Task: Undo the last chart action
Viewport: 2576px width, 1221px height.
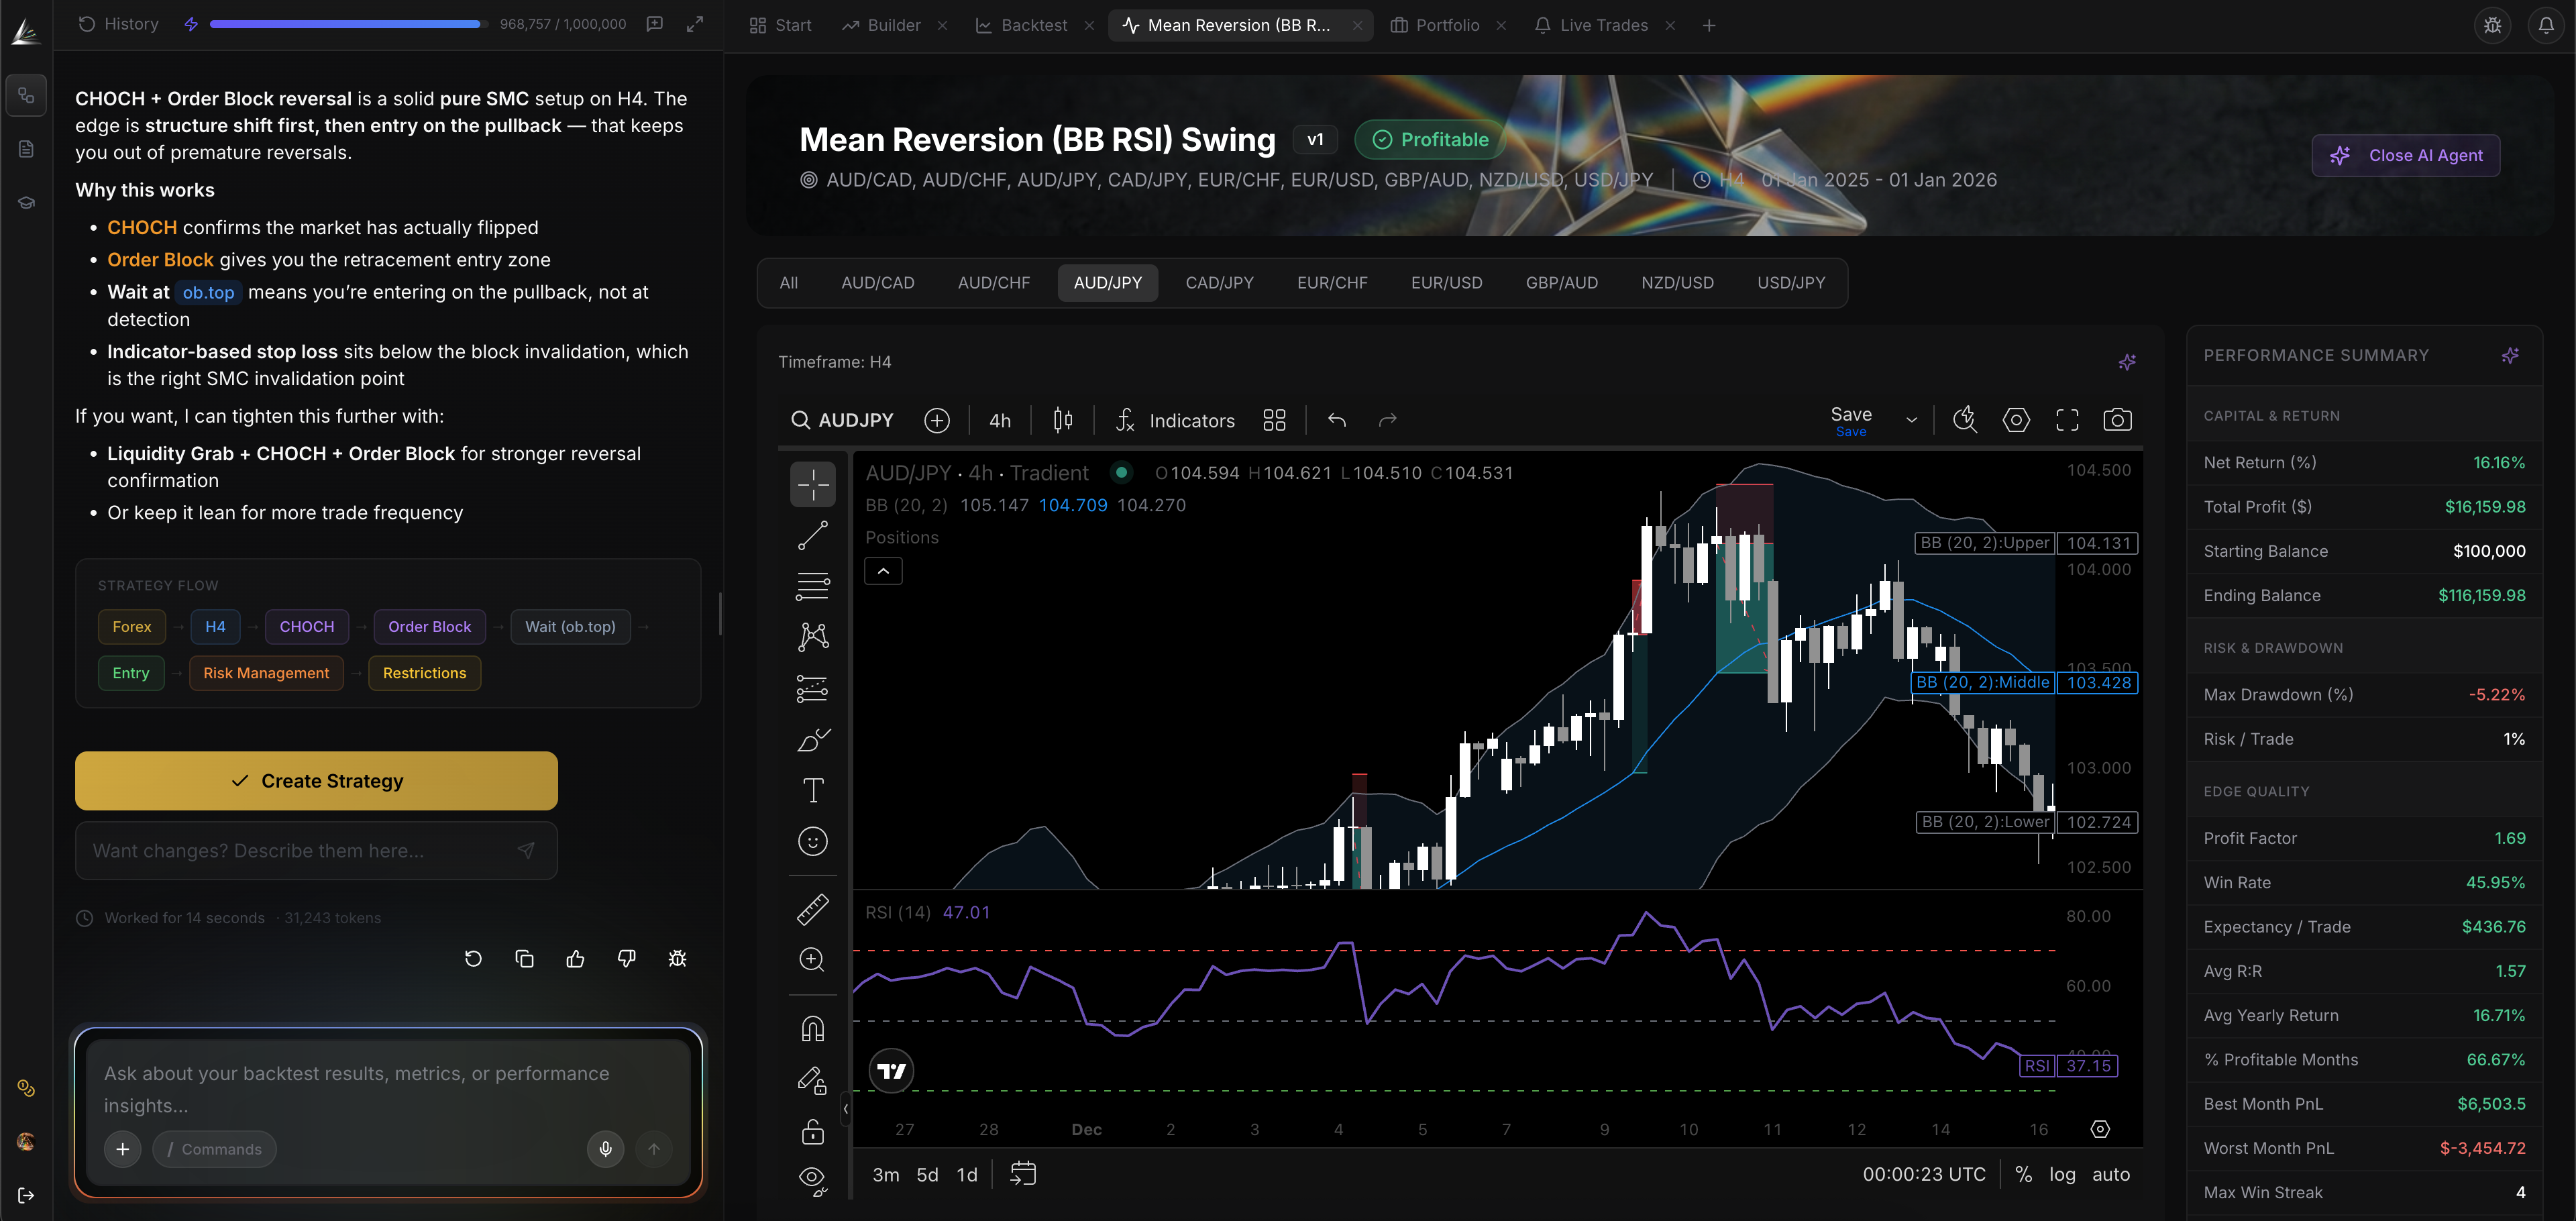Action: (x=1337, y=420)
